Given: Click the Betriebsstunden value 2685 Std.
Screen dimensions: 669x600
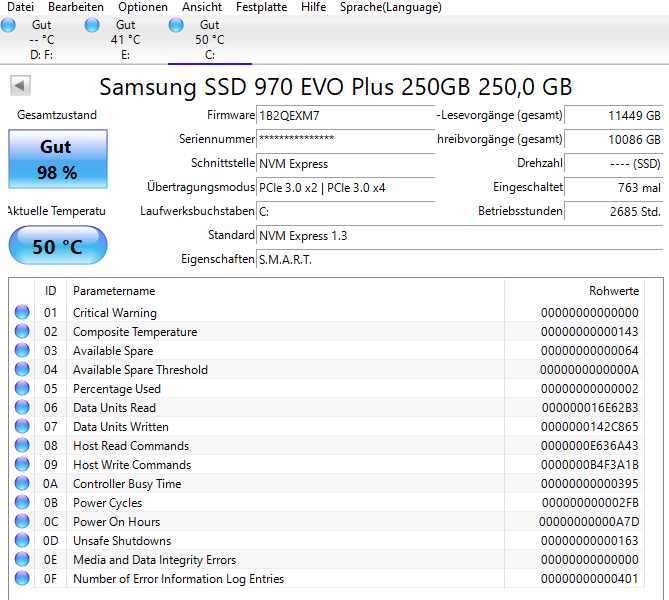Looking at the screenshot, I should pyautogui.click(x=614, y=211).
